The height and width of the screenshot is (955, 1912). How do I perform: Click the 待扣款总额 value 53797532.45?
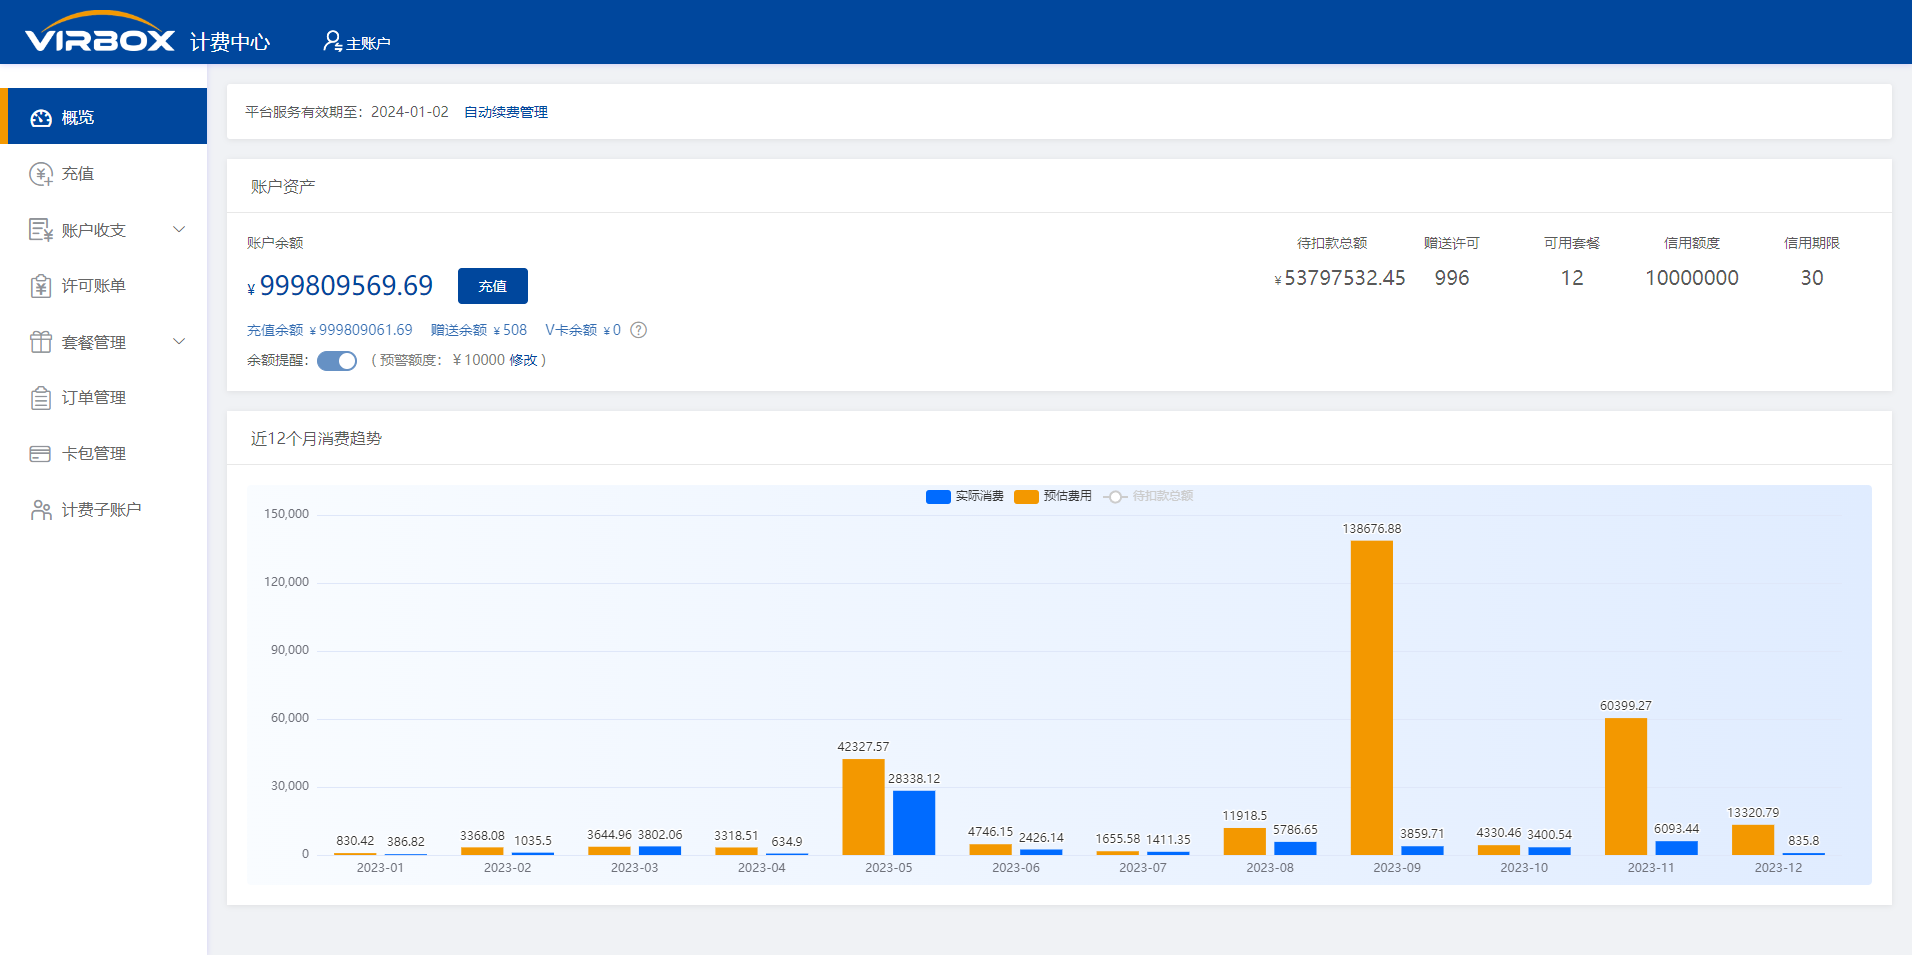point(1340,278)
